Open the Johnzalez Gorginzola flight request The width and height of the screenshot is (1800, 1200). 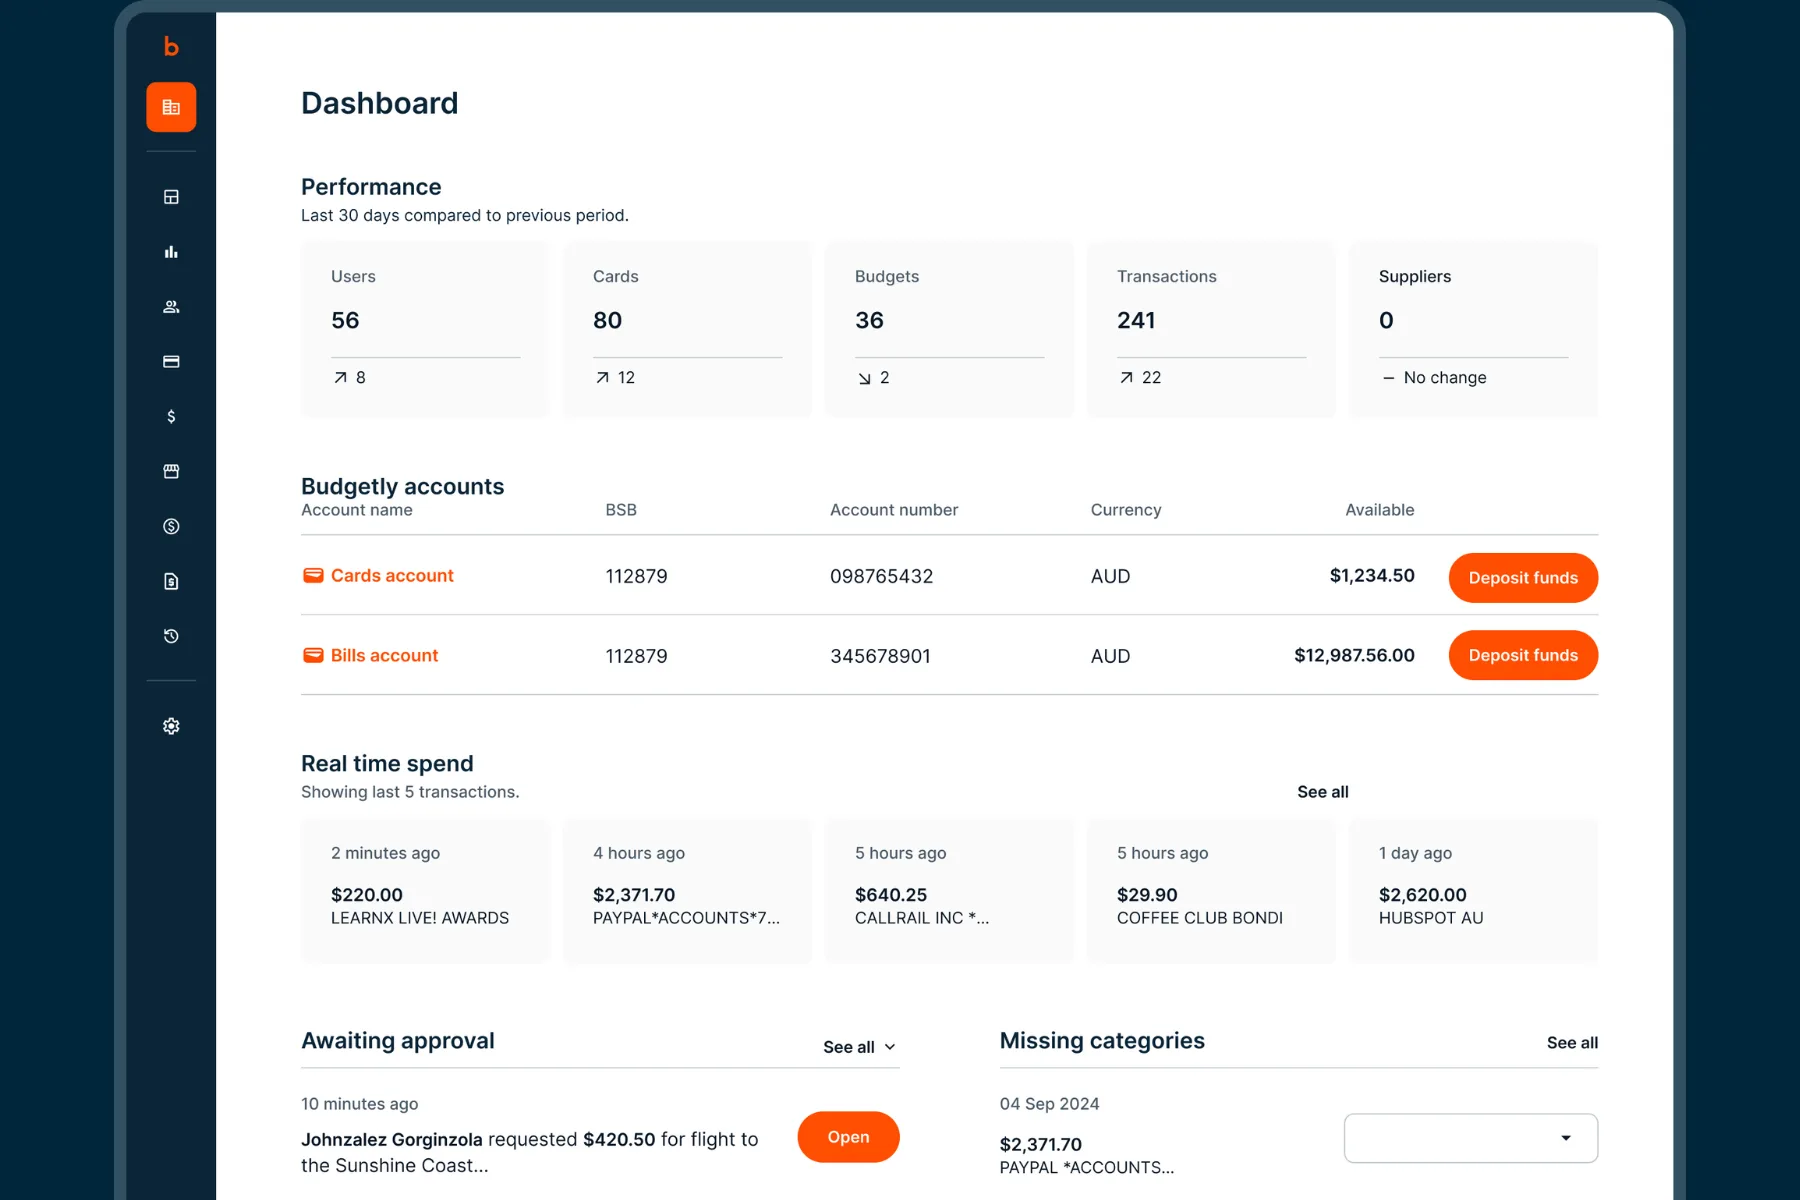(x=848, y=1137)
